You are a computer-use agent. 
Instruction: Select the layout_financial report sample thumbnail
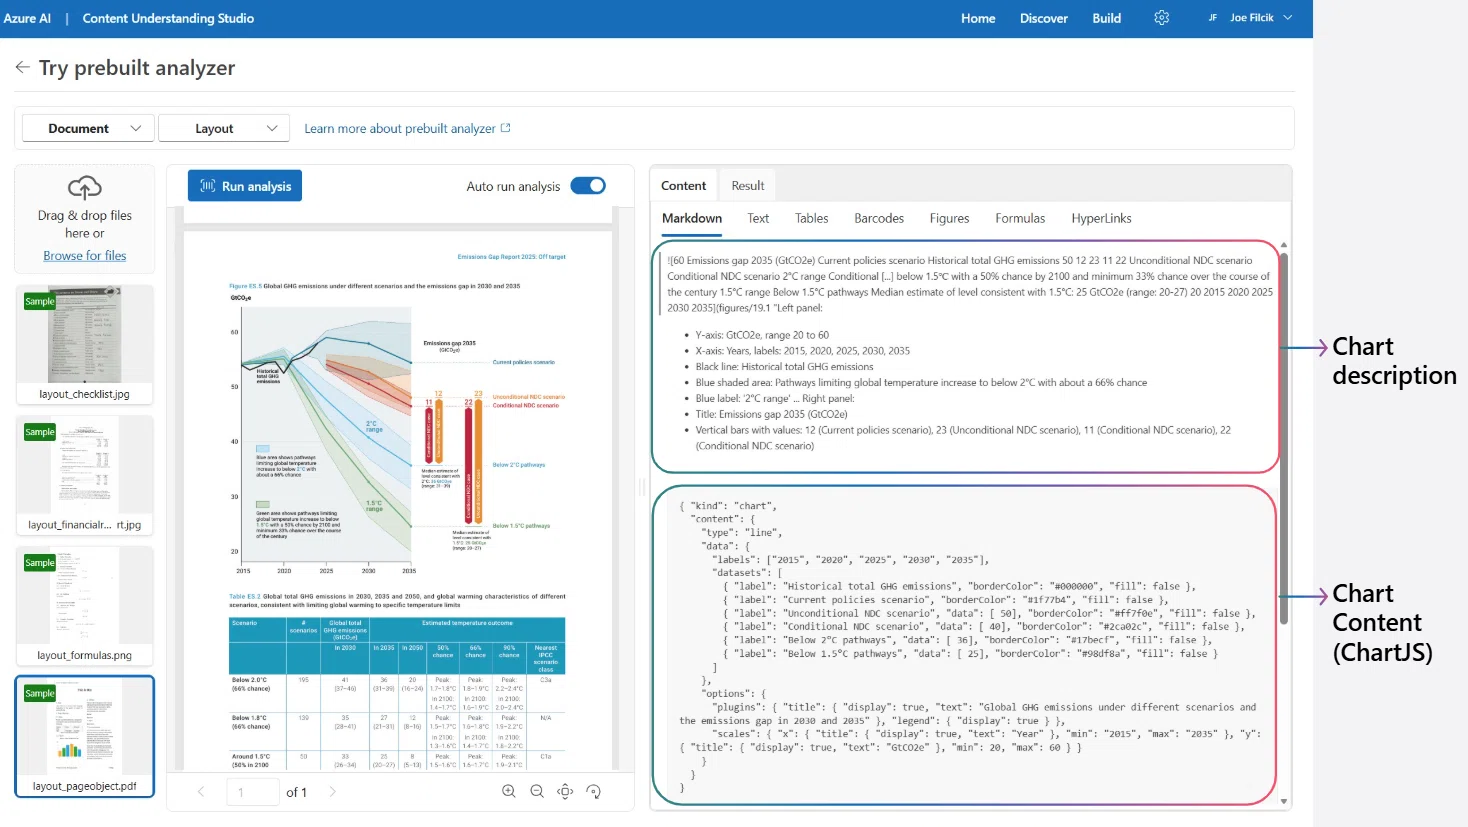(85, 475)
